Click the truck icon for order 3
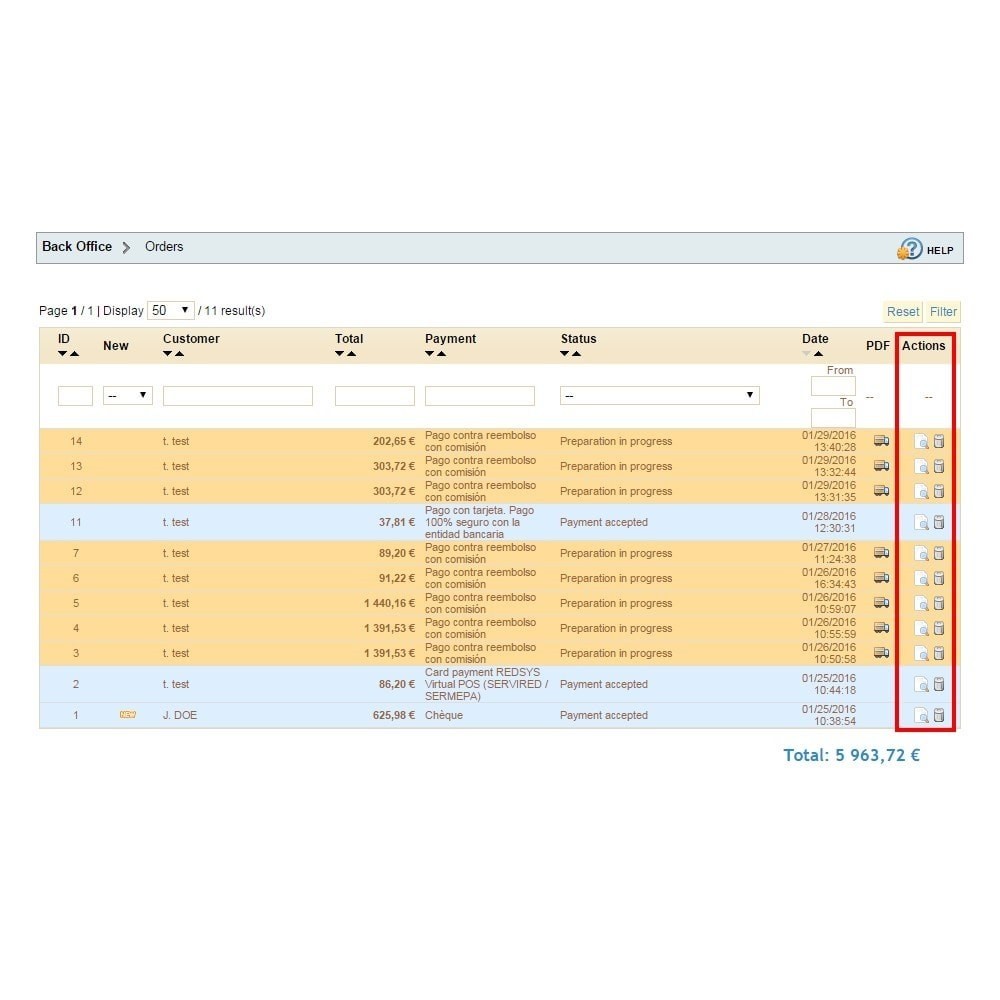Image resolution: width=1000 pixels, height=1000 pixels. tap(881, 652)
